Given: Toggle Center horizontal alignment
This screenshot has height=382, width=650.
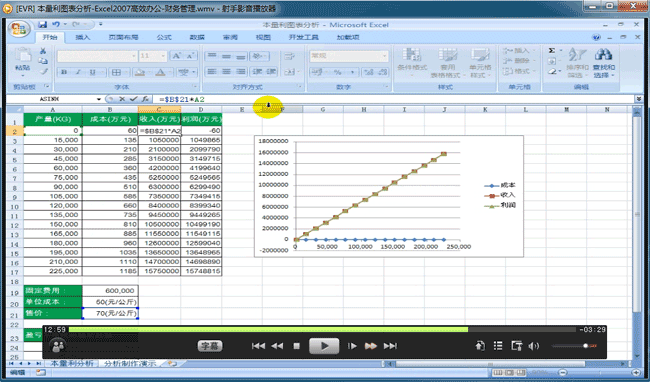Looking at the screenshot, I should point(226,72).
